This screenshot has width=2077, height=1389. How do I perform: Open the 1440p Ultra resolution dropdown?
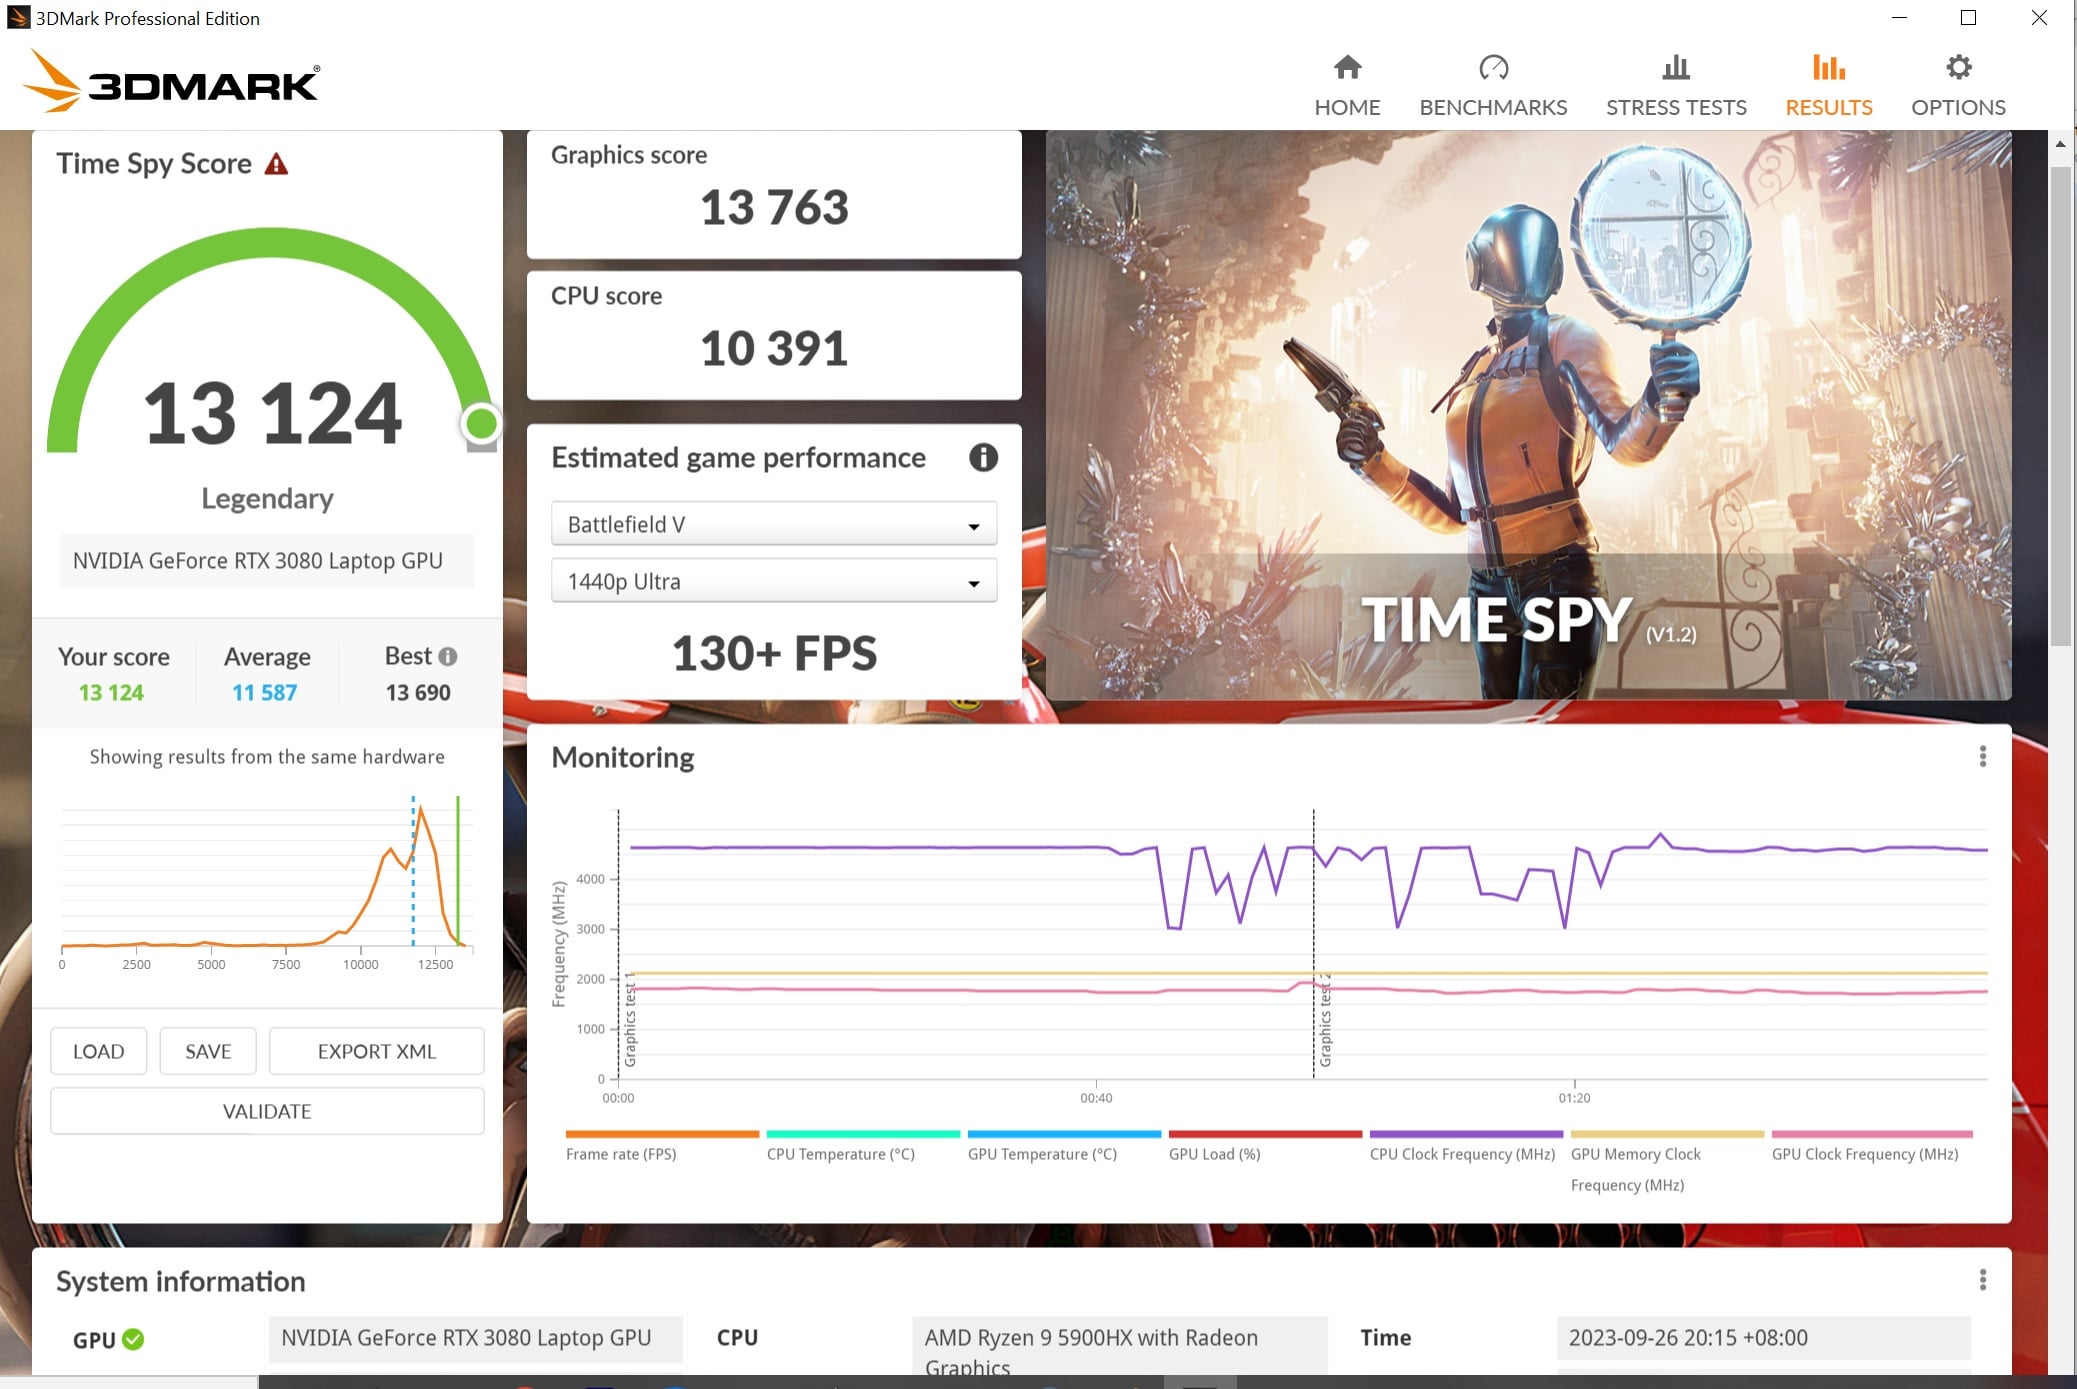tap(774, 581)
